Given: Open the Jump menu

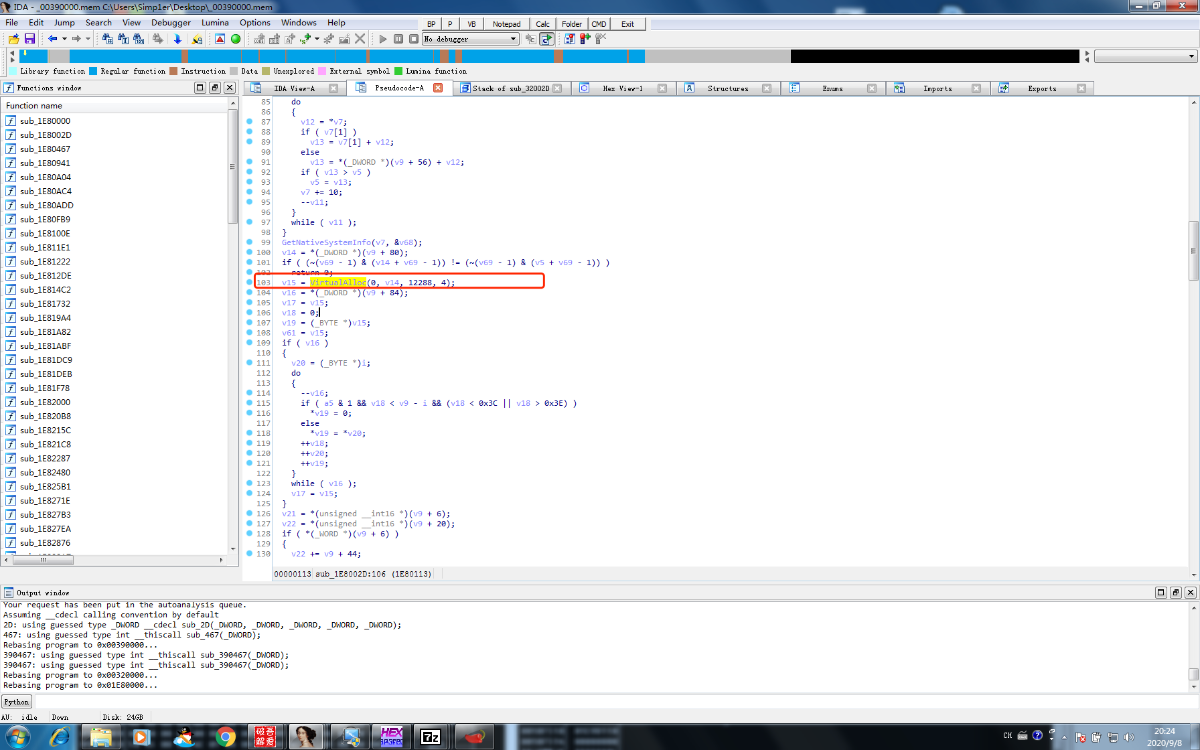Looking at the screenshot, I should pos(64,22).
